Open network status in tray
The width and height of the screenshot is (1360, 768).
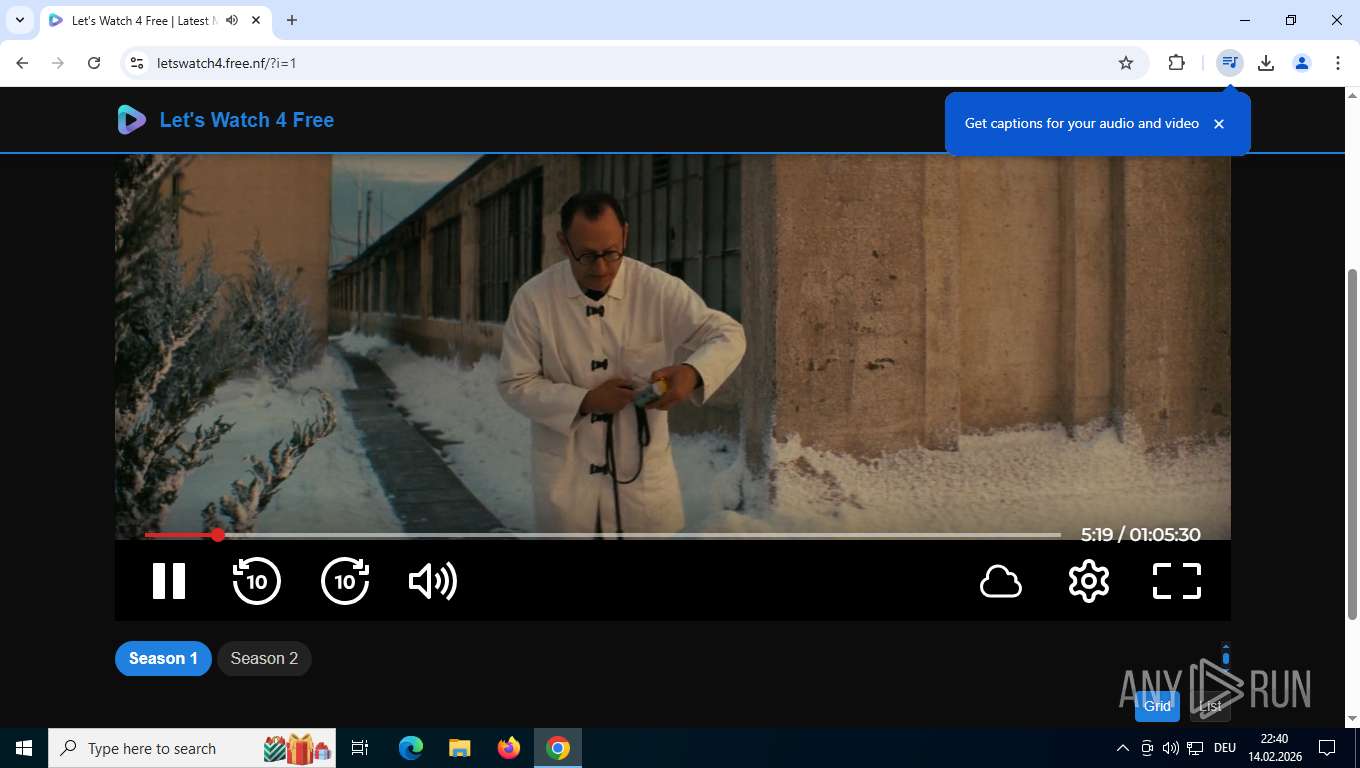coord(1194,748)
